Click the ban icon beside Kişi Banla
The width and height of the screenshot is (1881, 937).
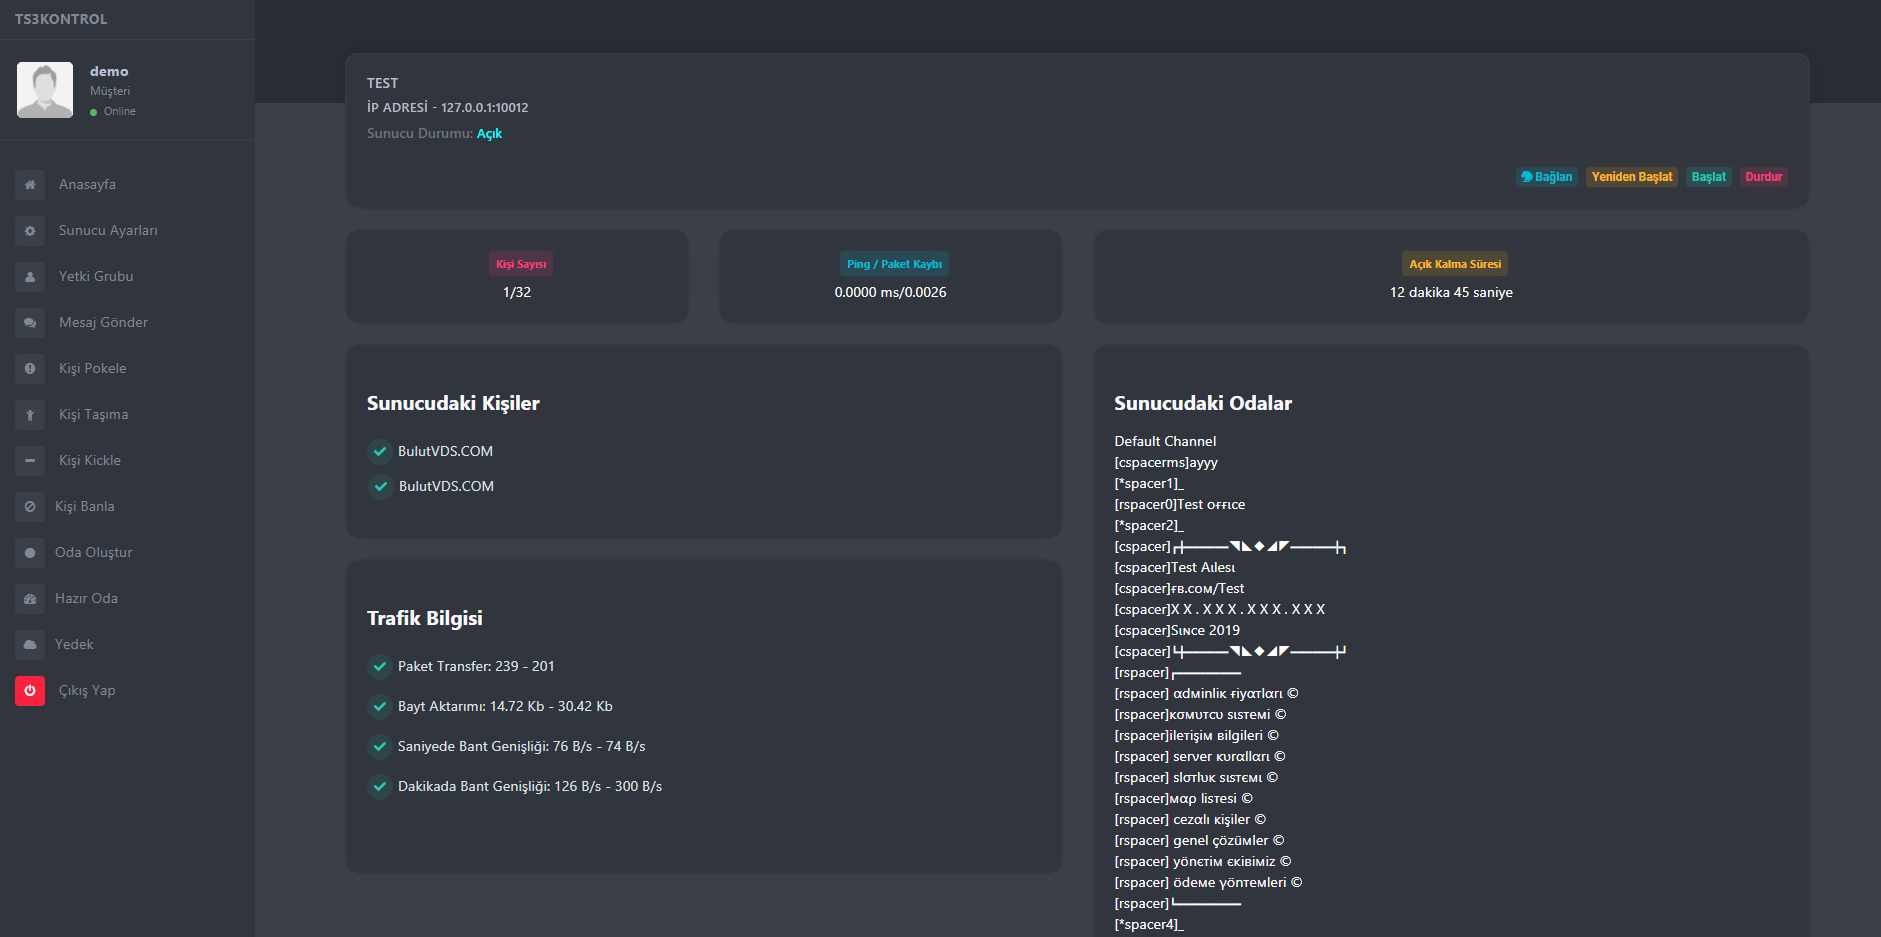coord(30,507)
